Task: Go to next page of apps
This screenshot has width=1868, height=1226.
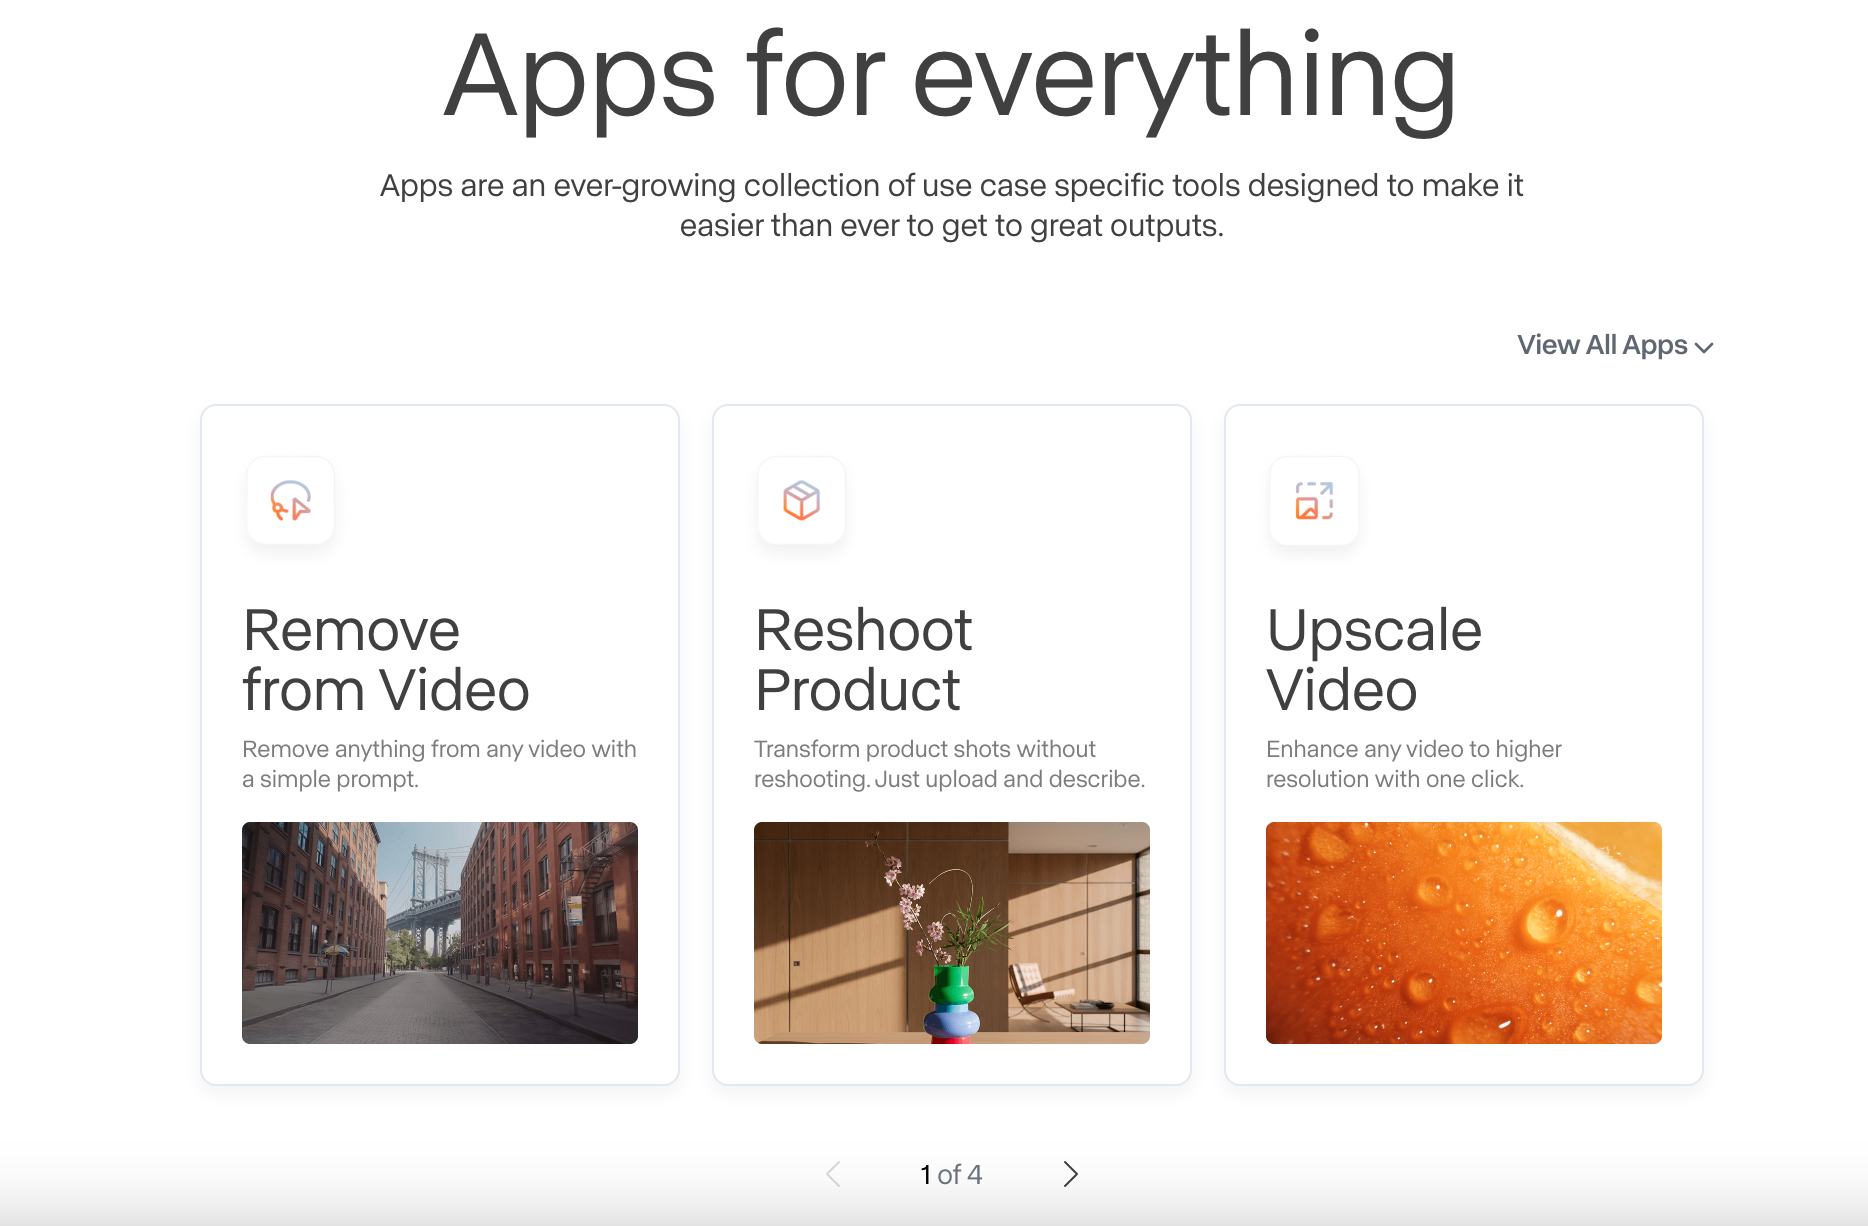Action: (1070, 1174)
